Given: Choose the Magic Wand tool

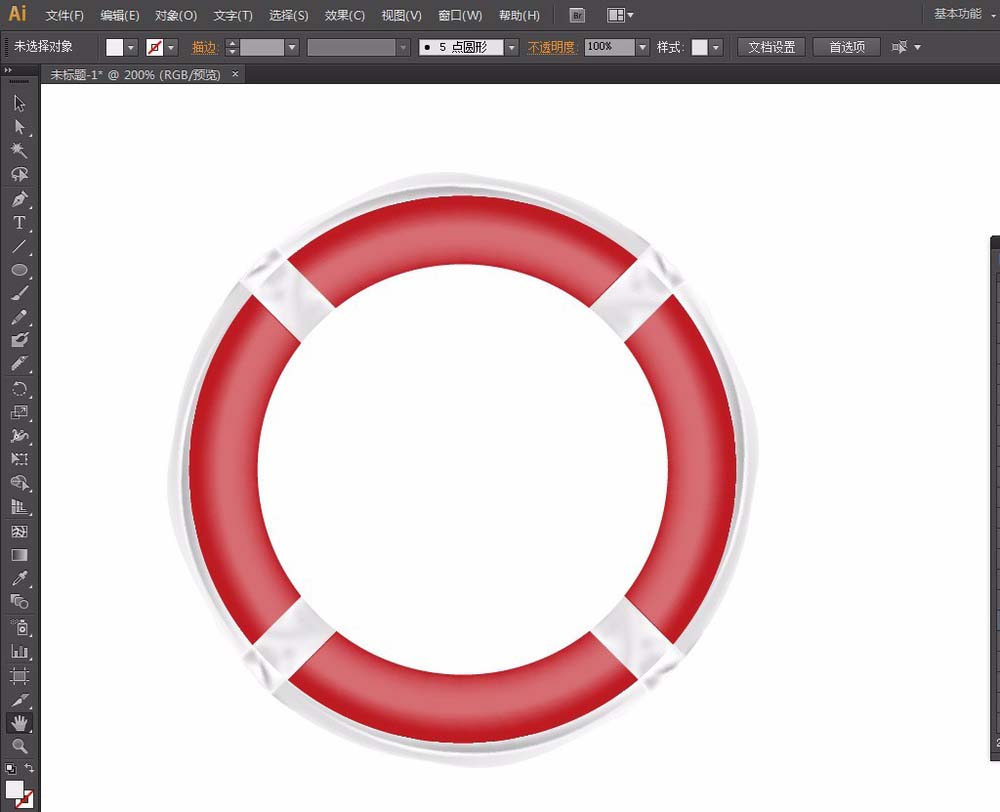Looking at the screenshot, I should point(19,150).
